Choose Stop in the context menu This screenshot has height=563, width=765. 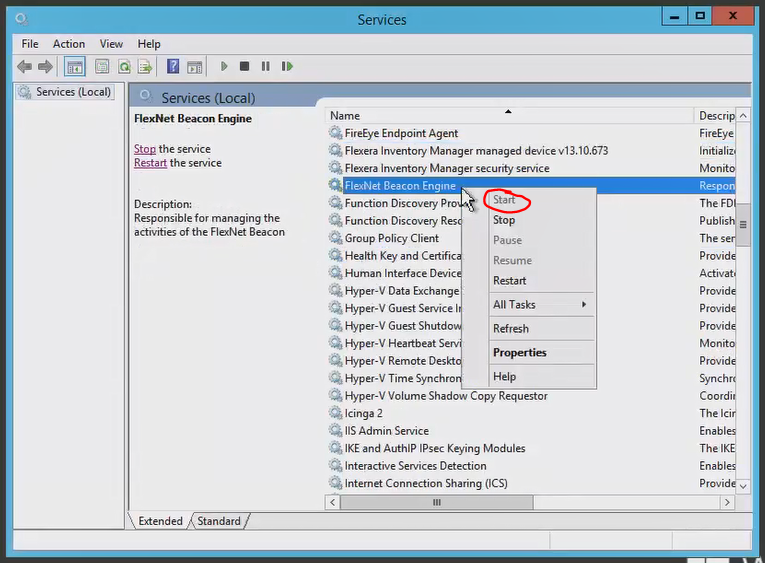click(x=529, y=220)
